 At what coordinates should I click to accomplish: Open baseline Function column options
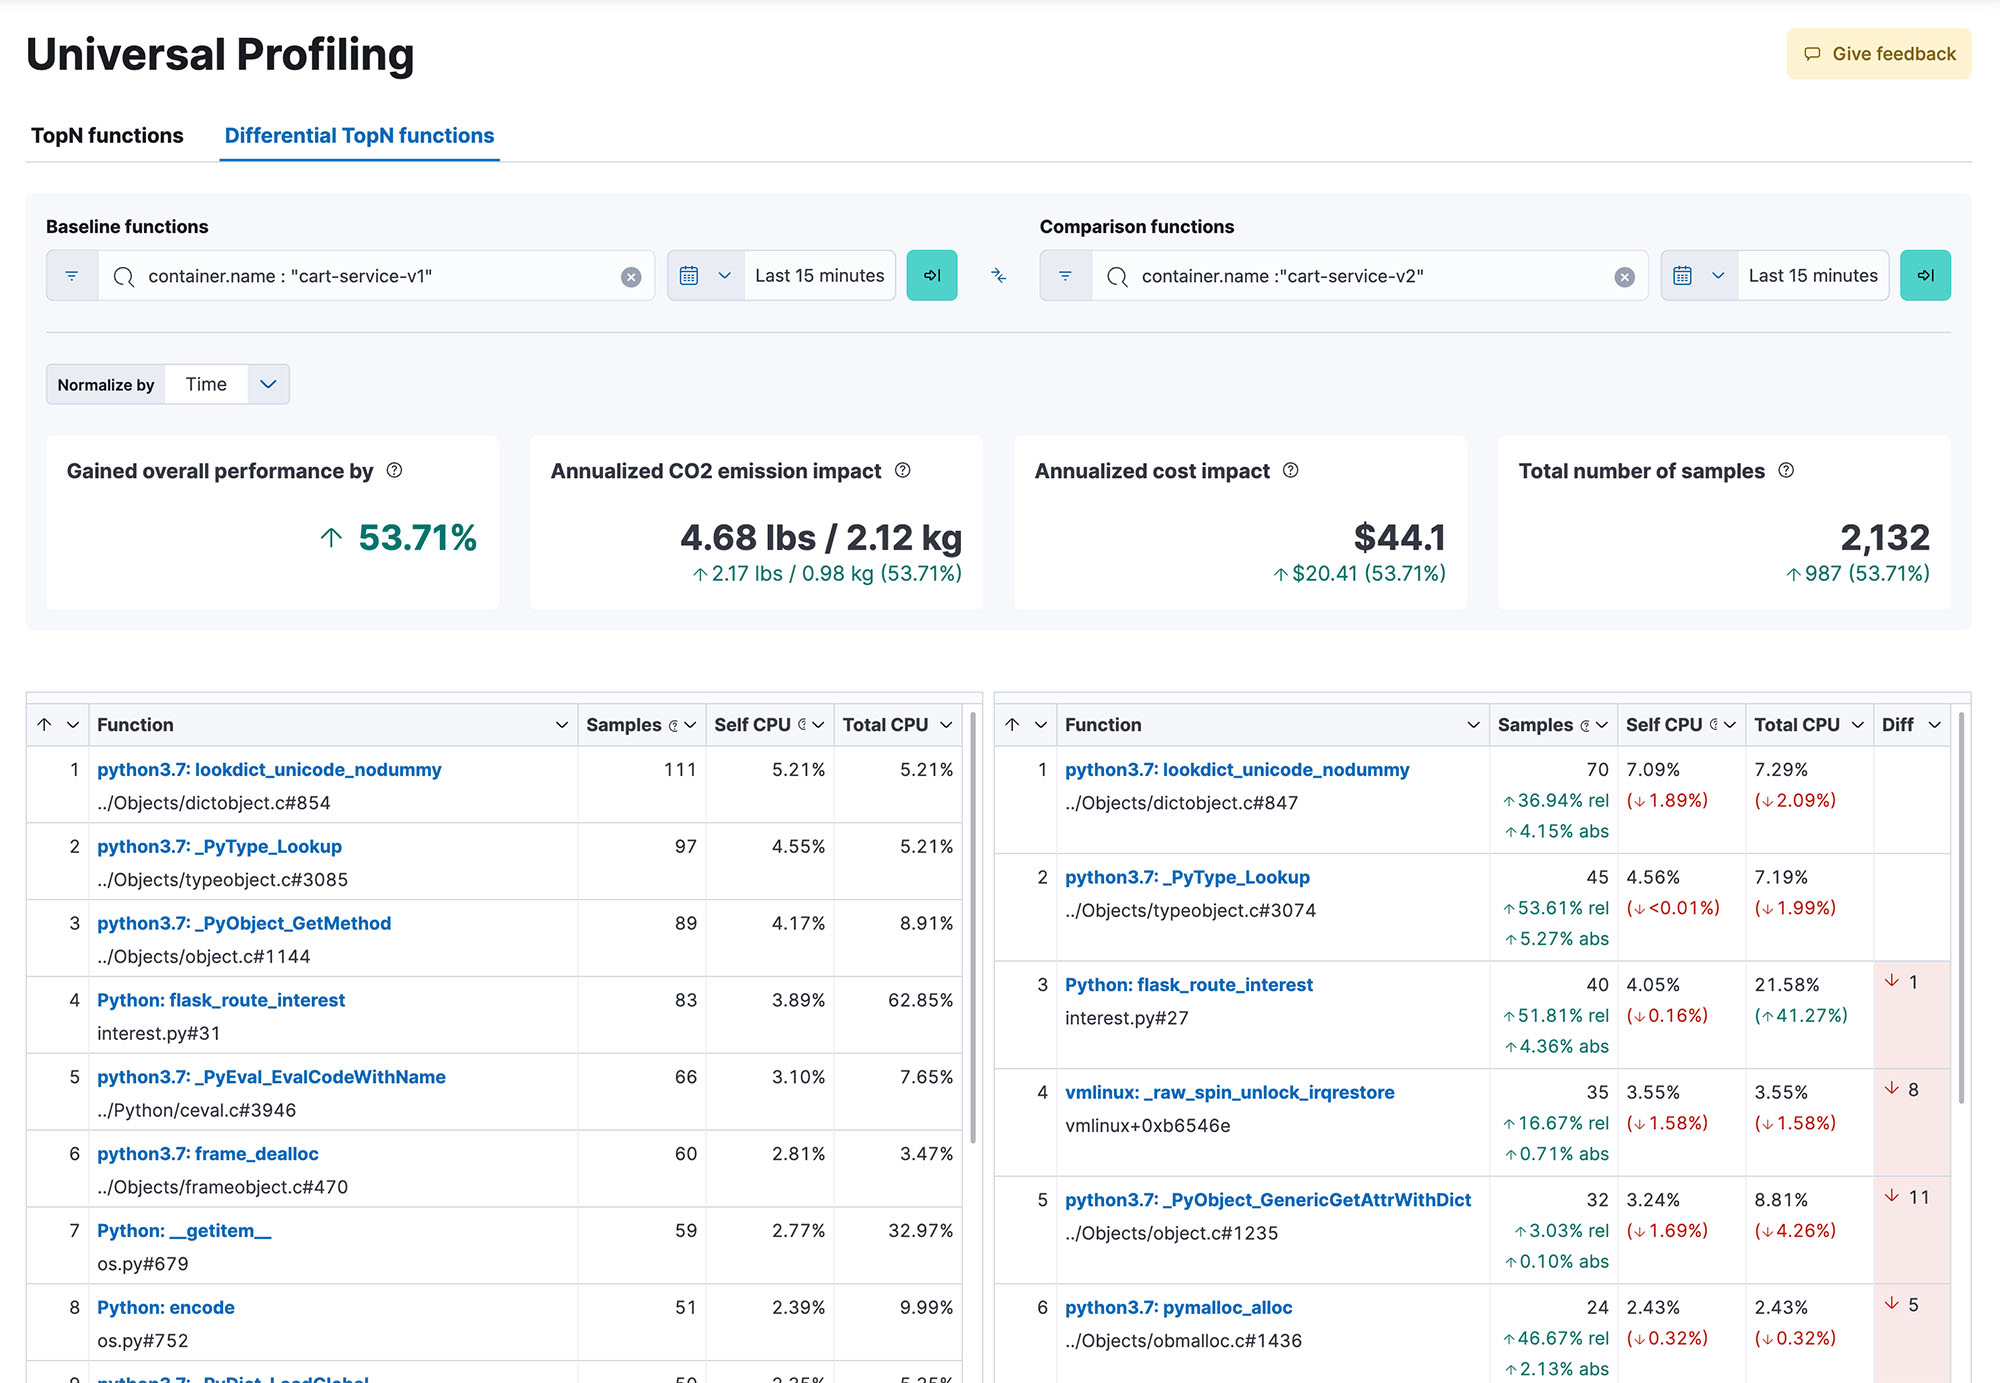pyautogui.click(x=562, y=725)
